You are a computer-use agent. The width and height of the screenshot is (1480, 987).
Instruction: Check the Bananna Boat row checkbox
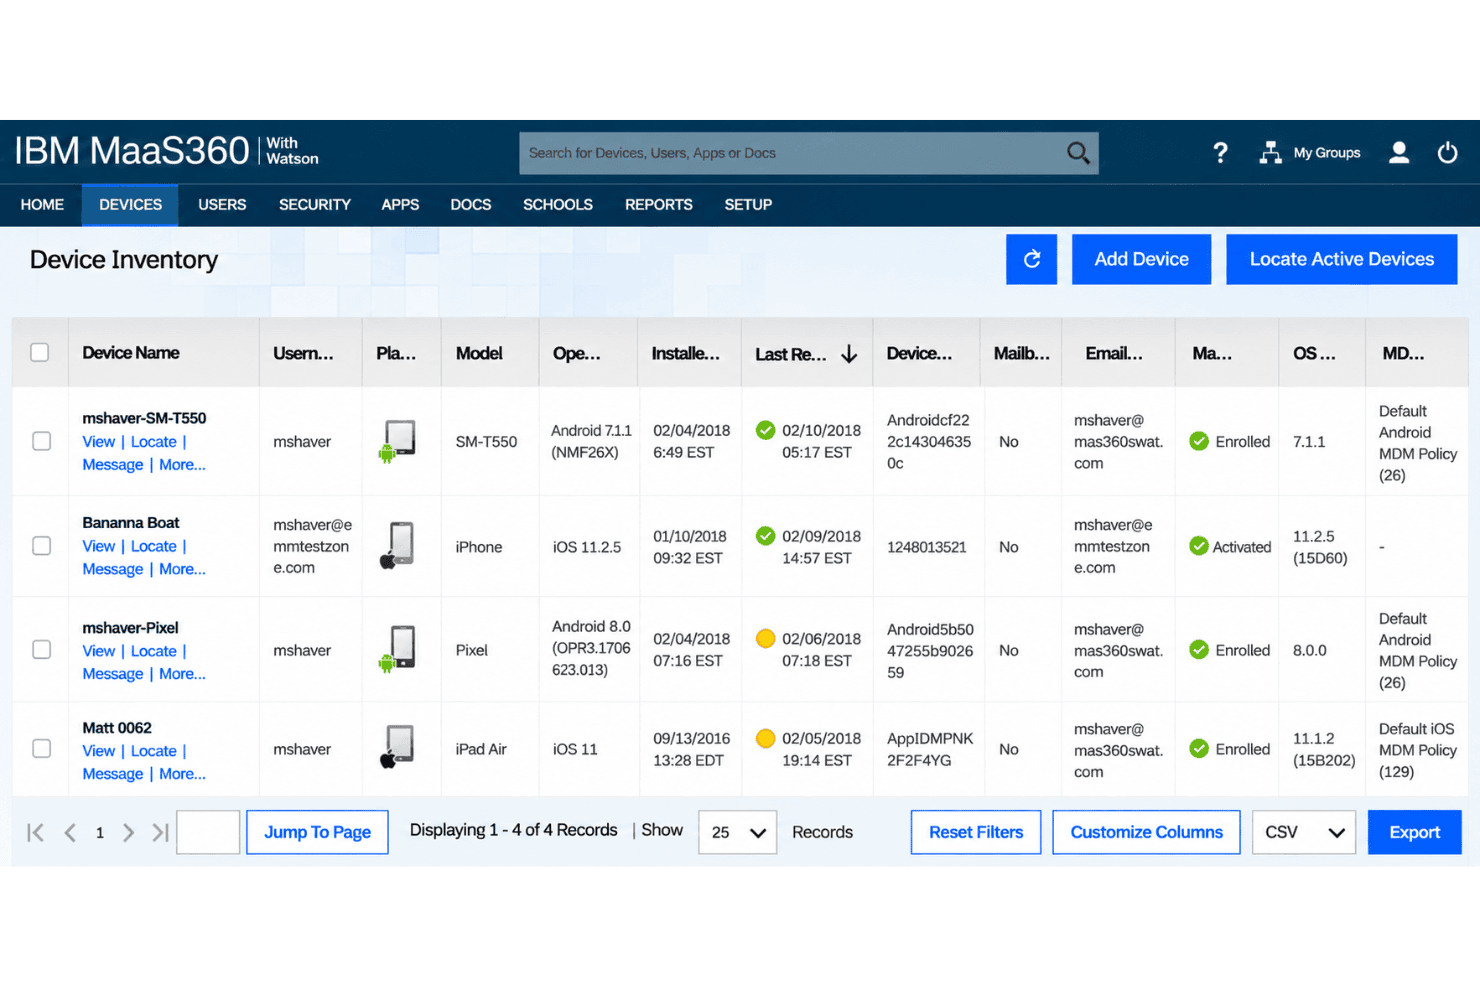pos(41,546)
